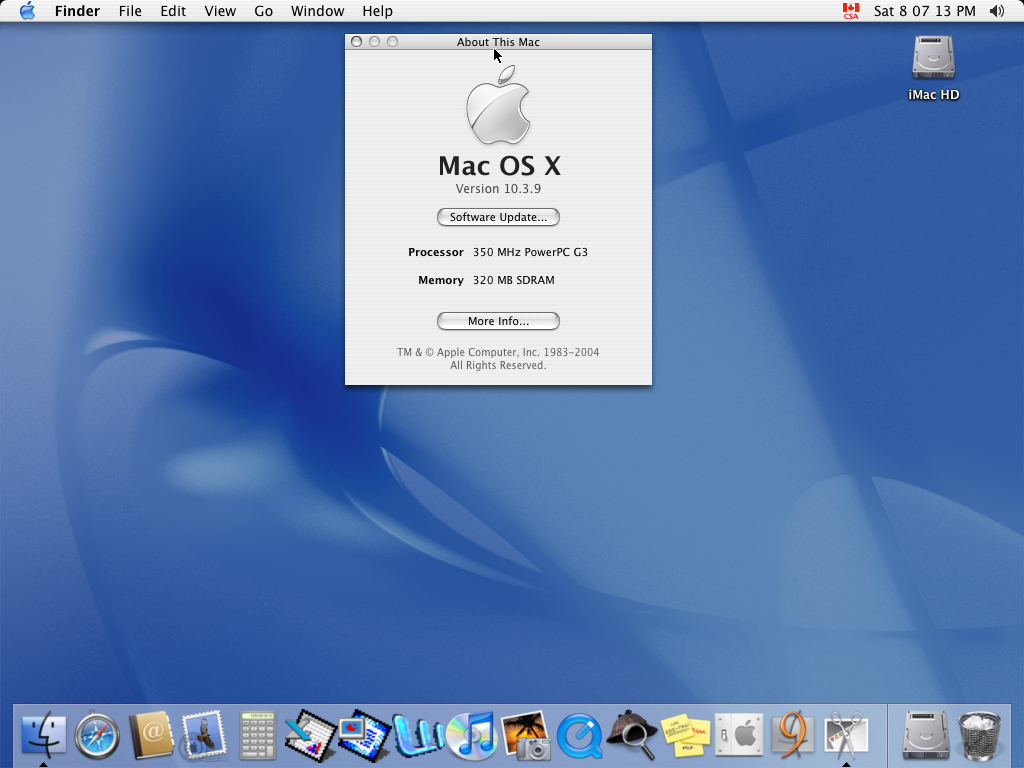Open Stickies yellow notes in Dock
Image resolution: width=1024 pixels, height=768 pixels.
click(x=685, y=736)
